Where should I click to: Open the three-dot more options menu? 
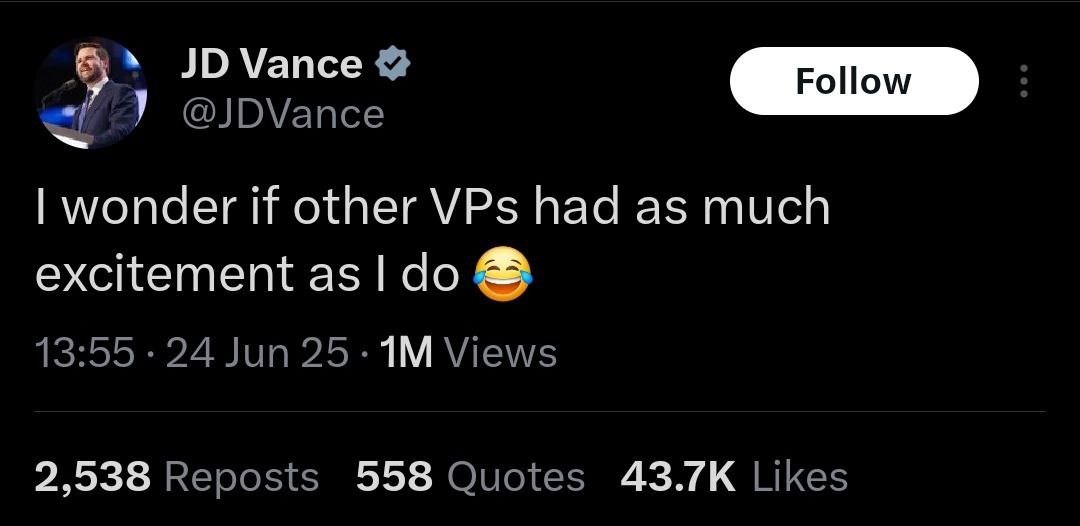(x=1022, y=82)
